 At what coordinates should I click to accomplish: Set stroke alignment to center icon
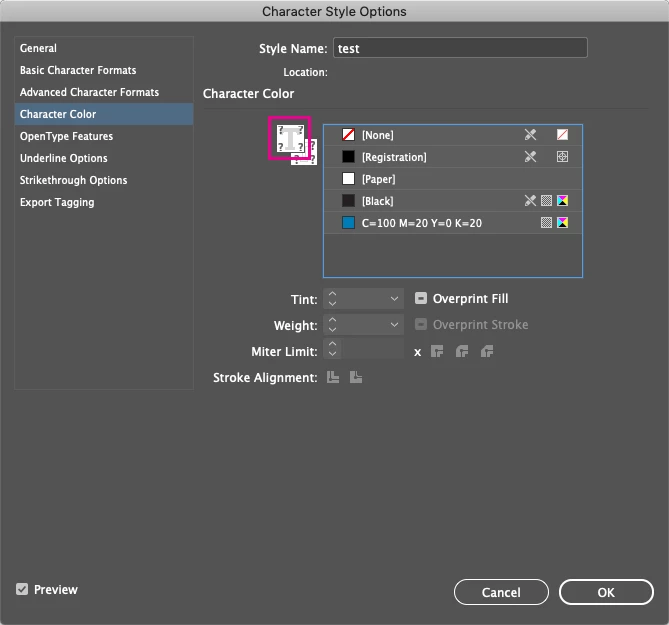(x=333, y=377)
